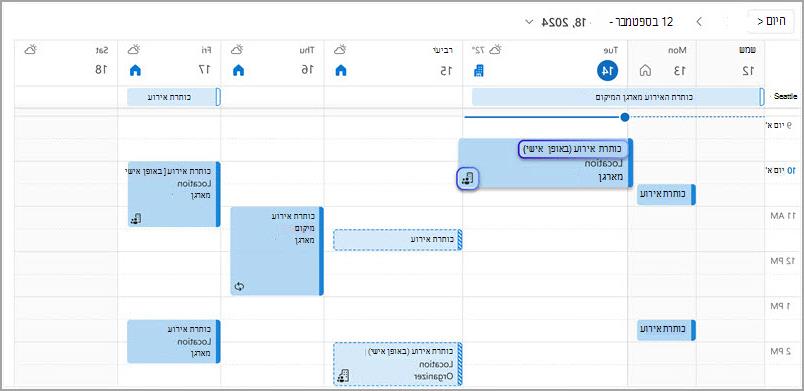Select the highlighted date 14 on Tuesday
804x391 pixels.
coord(608,71)
